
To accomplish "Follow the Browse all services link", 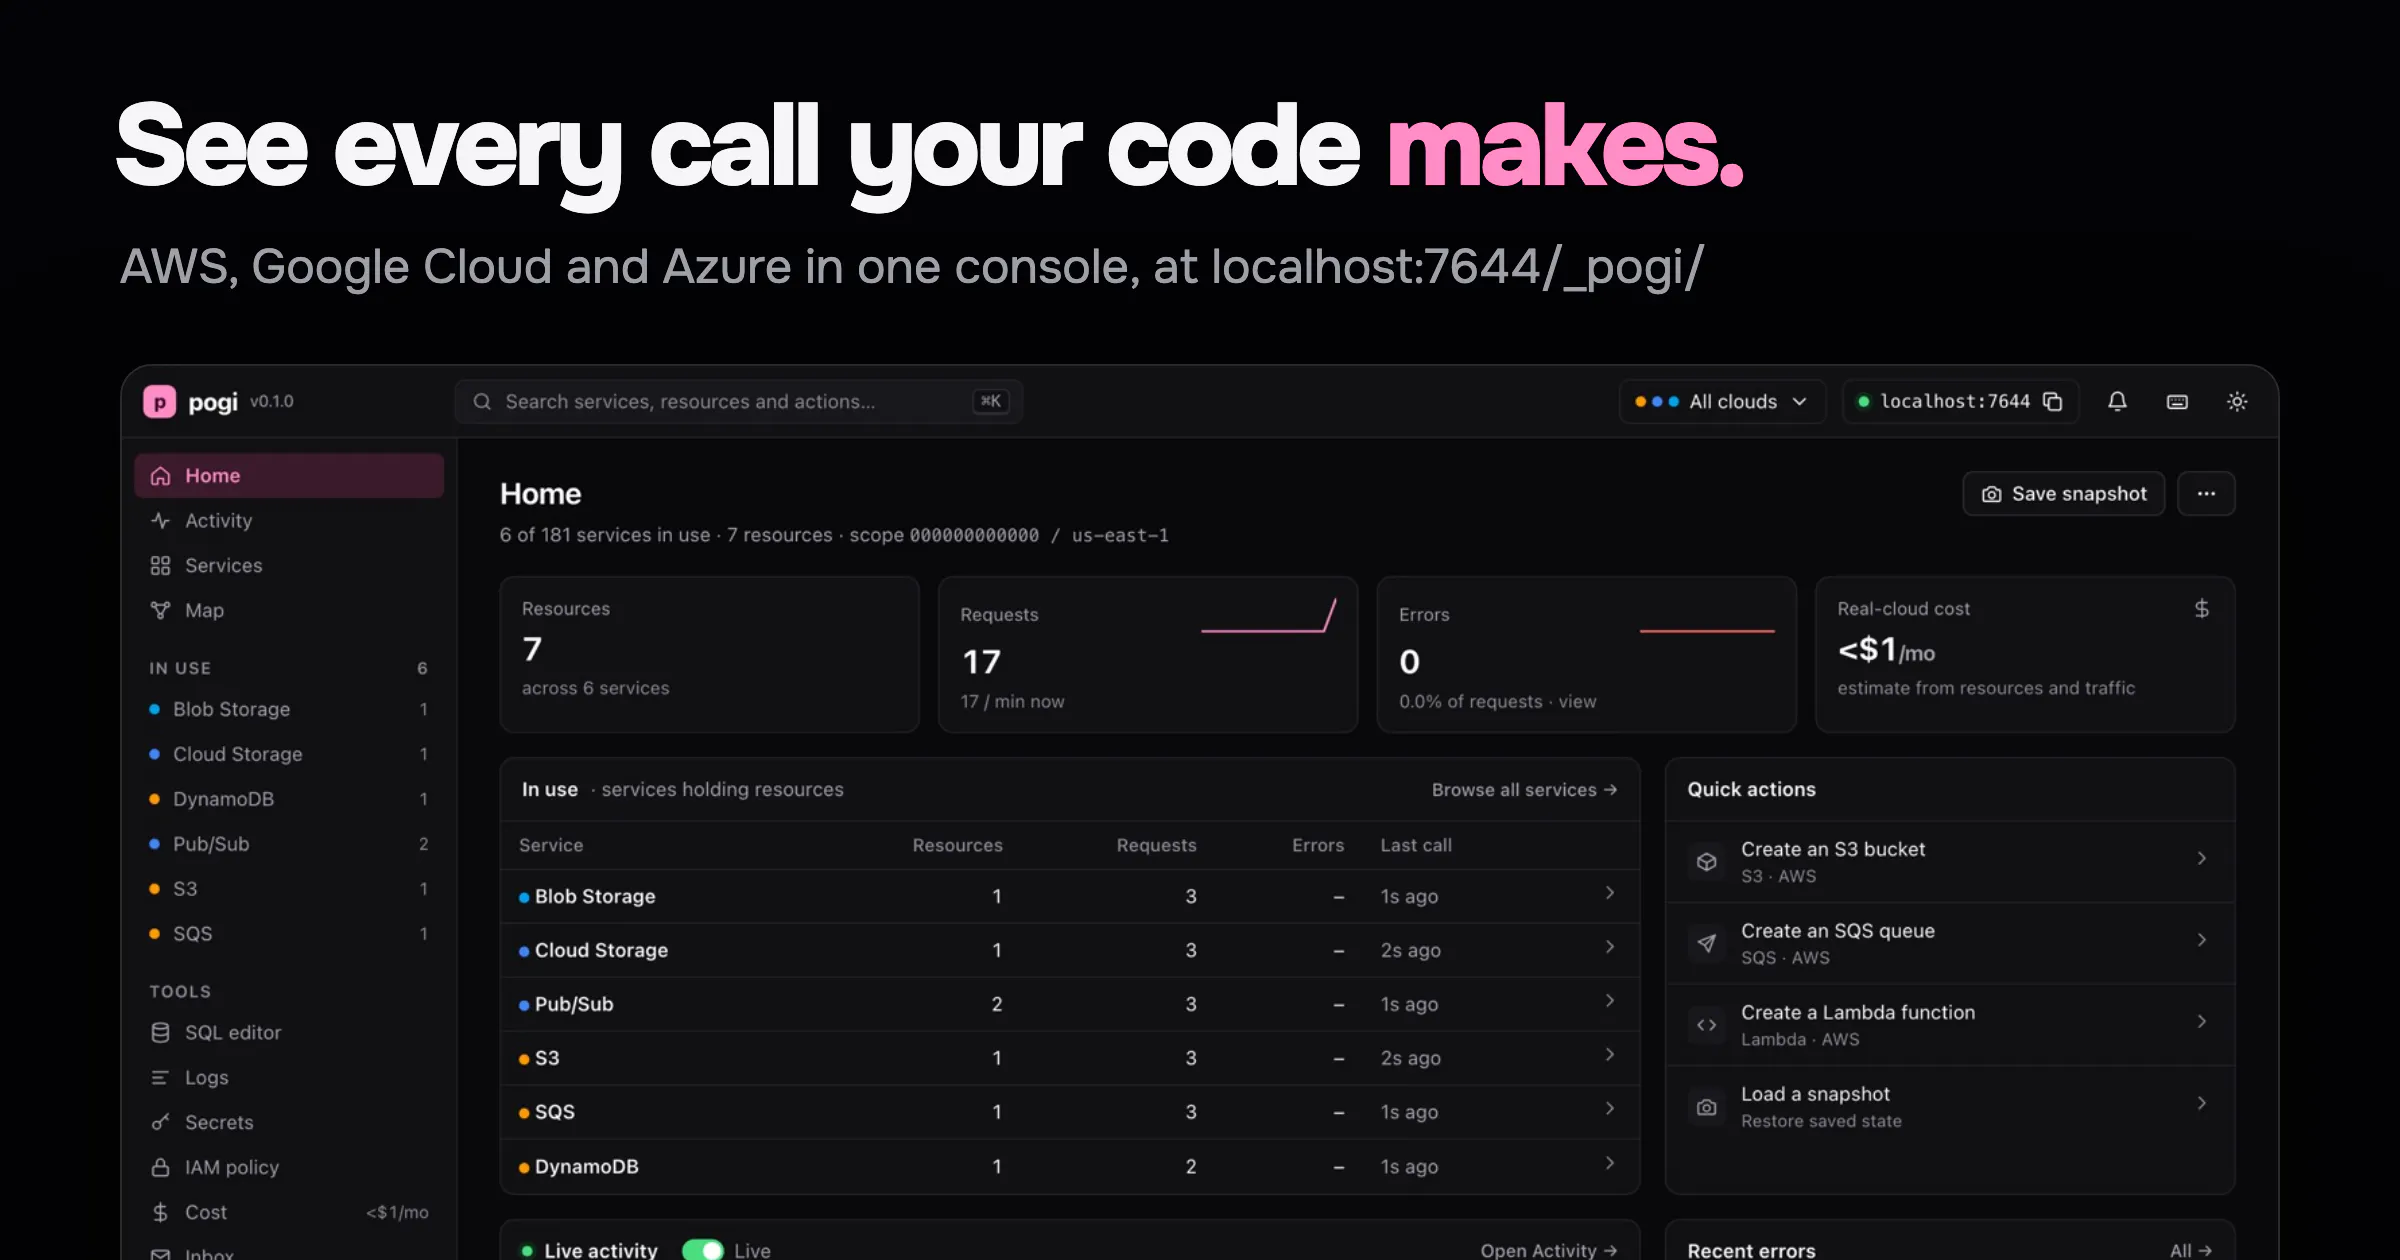I will tap(1524, 789).
